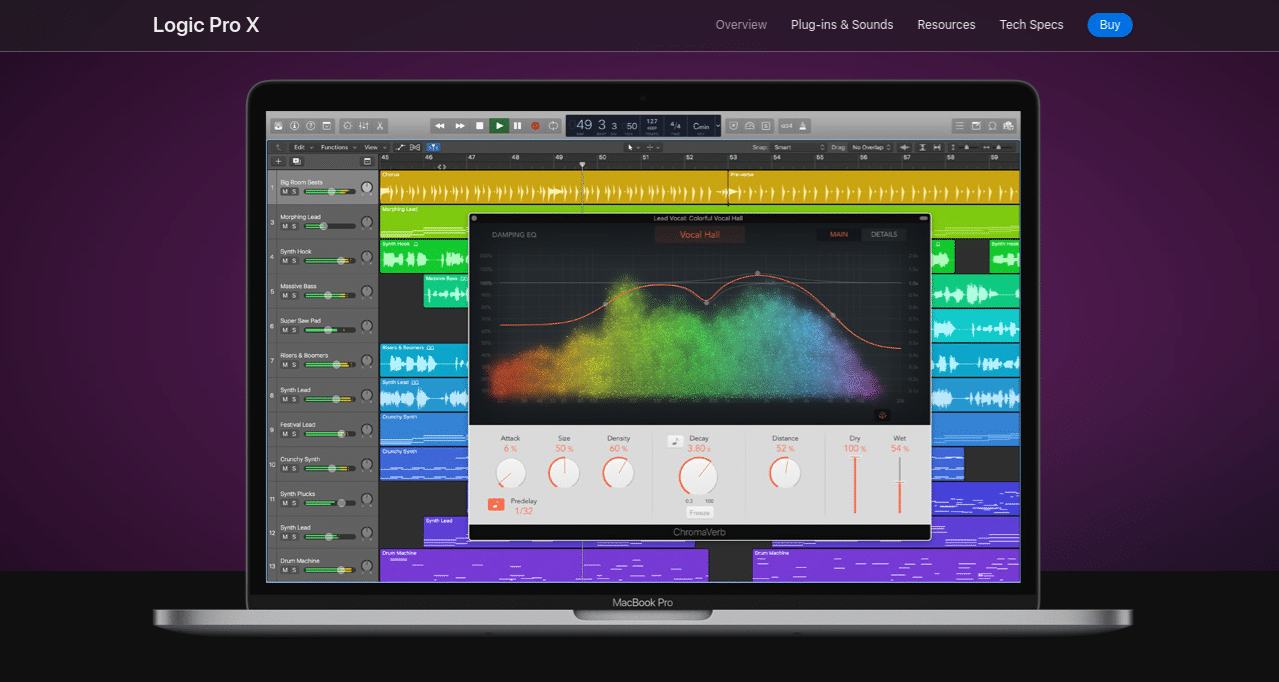
Task: Toggle Predelay tempo sync in ChromaVerb
Action: (496, 505)
